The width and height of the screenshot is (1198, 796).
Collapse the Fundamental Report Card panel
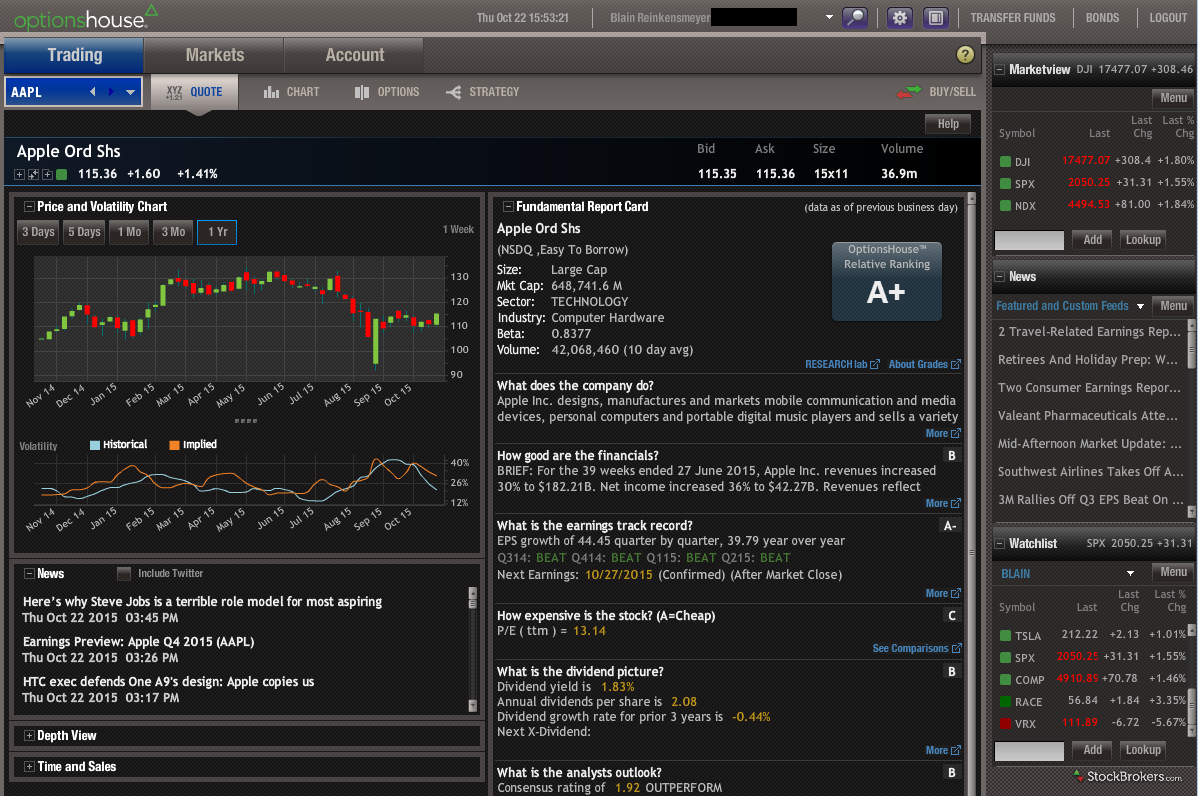pos(508,206)
